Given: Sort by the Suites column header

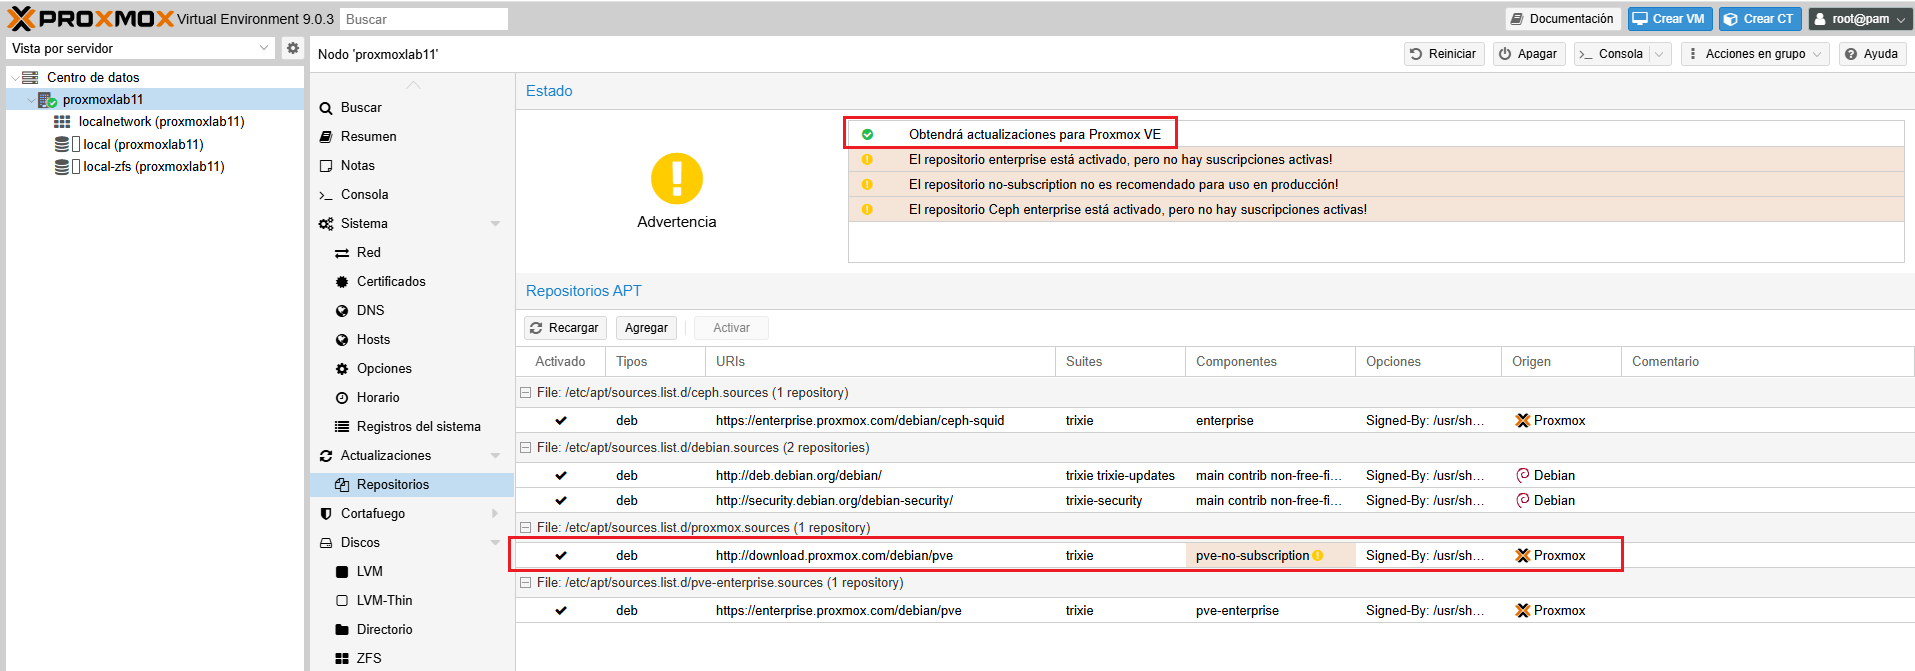Looking at the screenshot, I should (1120, 362).
